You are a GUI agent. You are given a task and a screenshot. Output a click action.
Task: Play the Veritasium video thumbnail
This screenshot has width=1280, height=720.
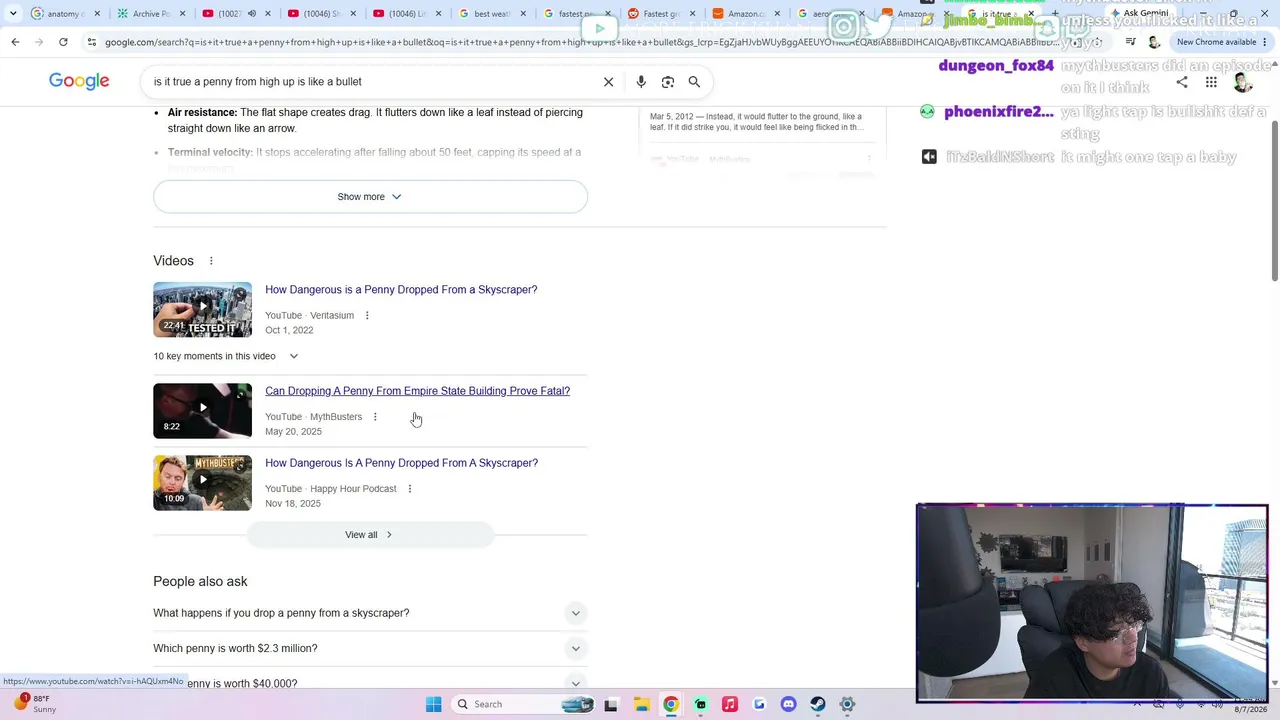click(202, 310)
